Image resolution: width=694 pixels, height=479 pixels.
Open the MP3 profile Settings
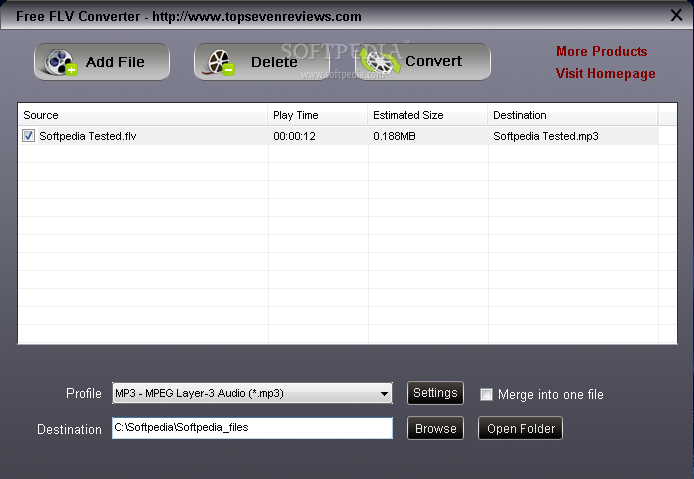click(435, 393)
